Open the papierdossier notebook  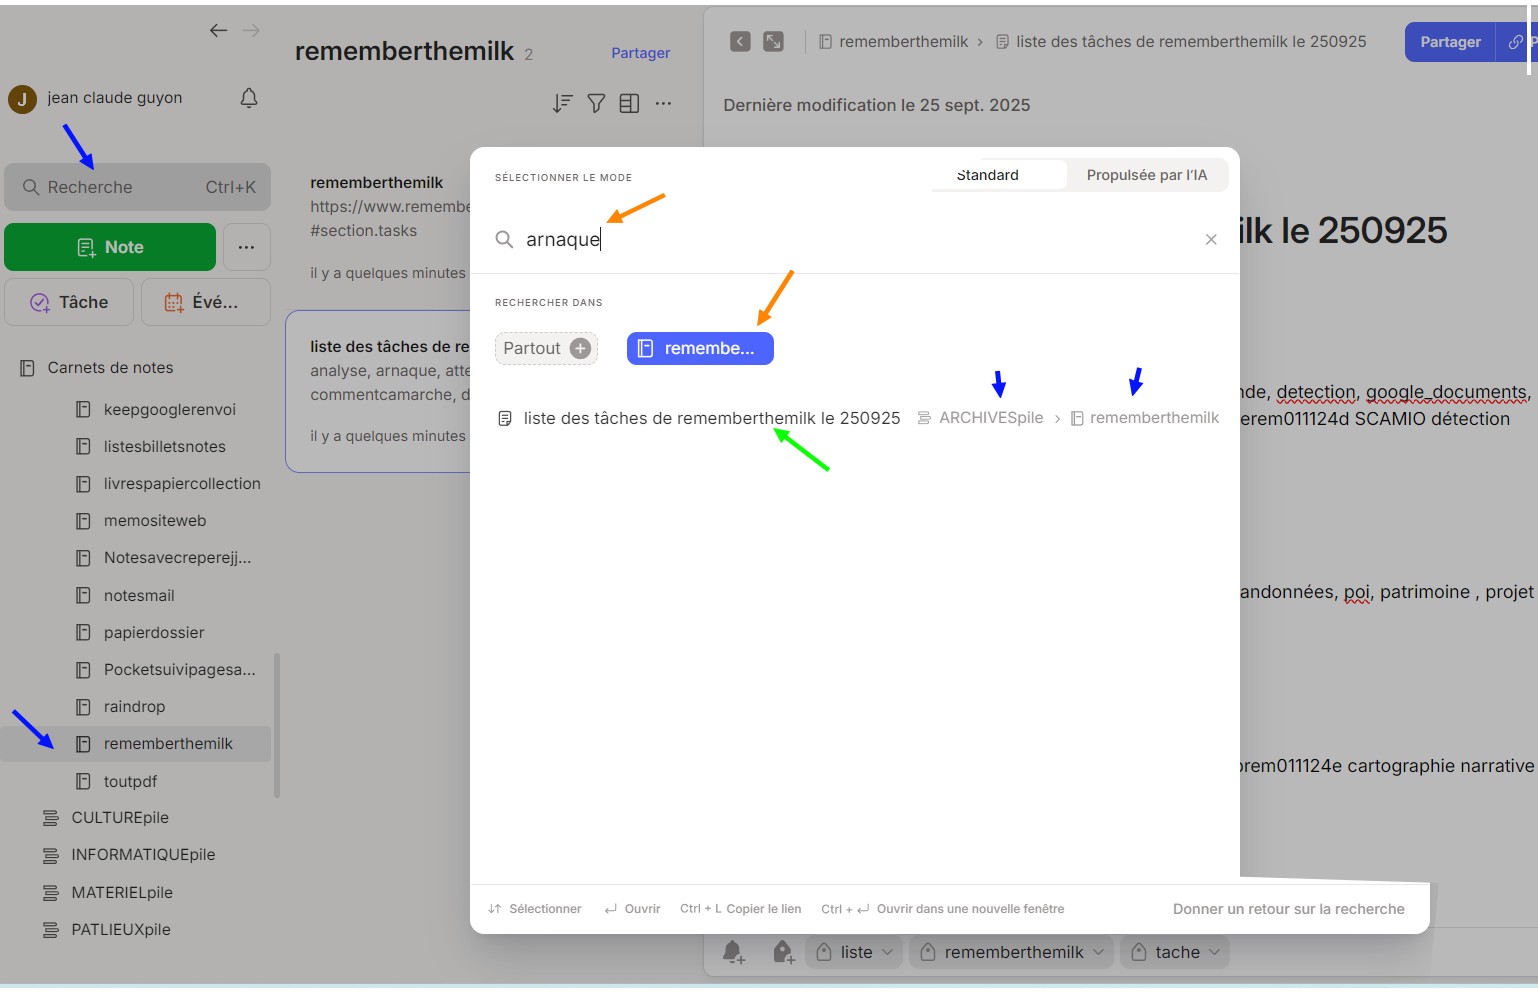(x=154, y=633)
